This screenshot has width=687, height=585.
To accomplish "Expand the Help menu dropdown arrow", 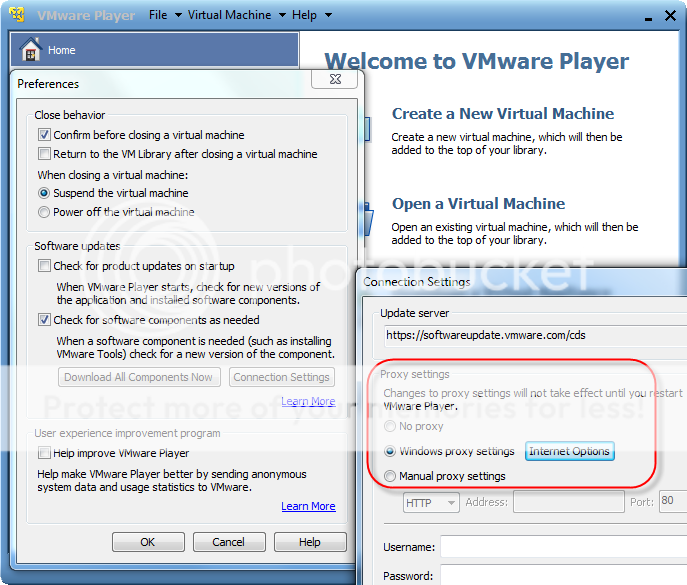I will click(x=328, y=15).
